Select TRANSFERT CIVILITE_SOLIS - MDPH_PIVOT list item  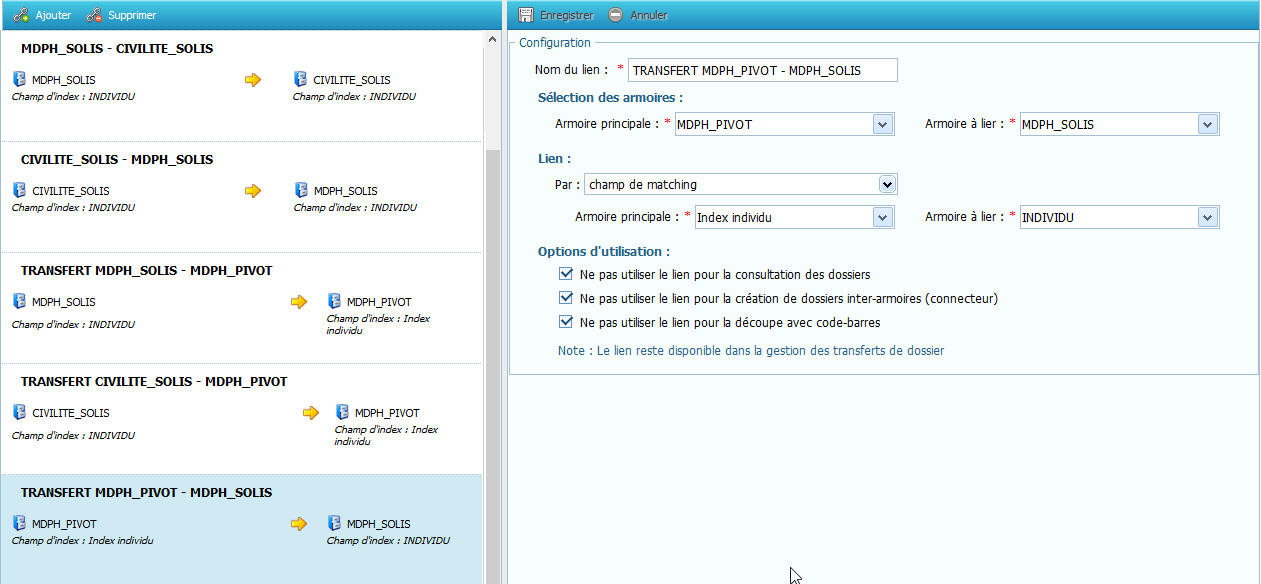click(x=154, y=382)
